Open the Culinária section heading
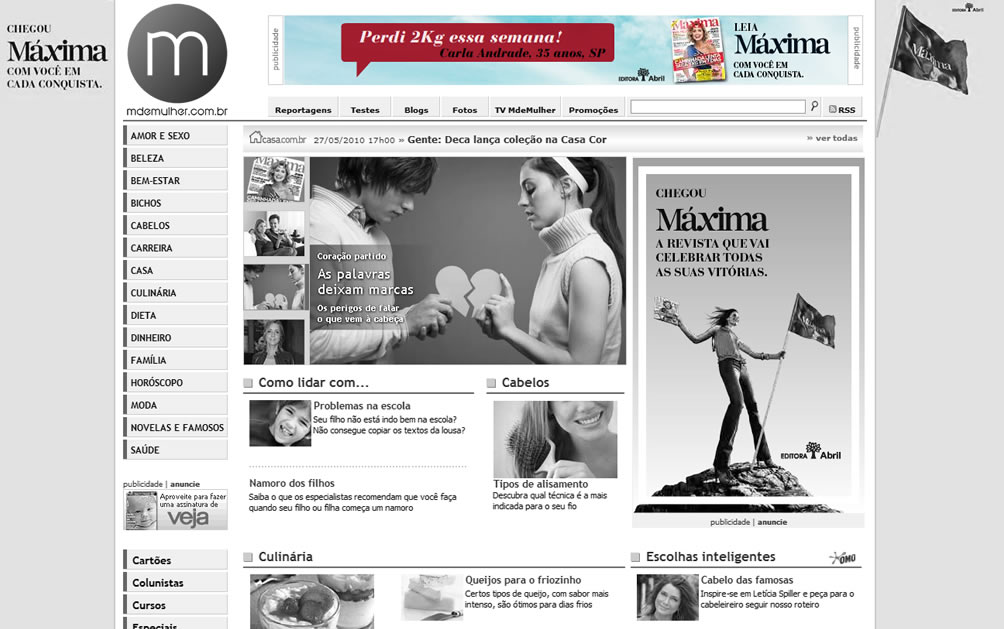 pos(286,557)
